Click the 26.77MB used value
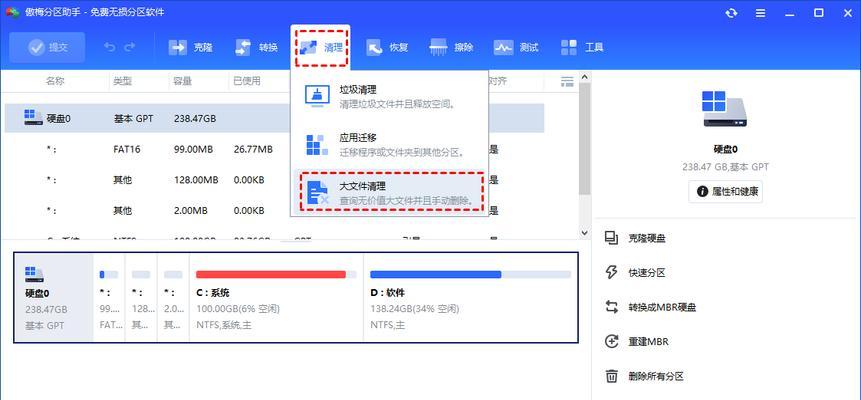861x400 pixels. (x=253, y=149)
